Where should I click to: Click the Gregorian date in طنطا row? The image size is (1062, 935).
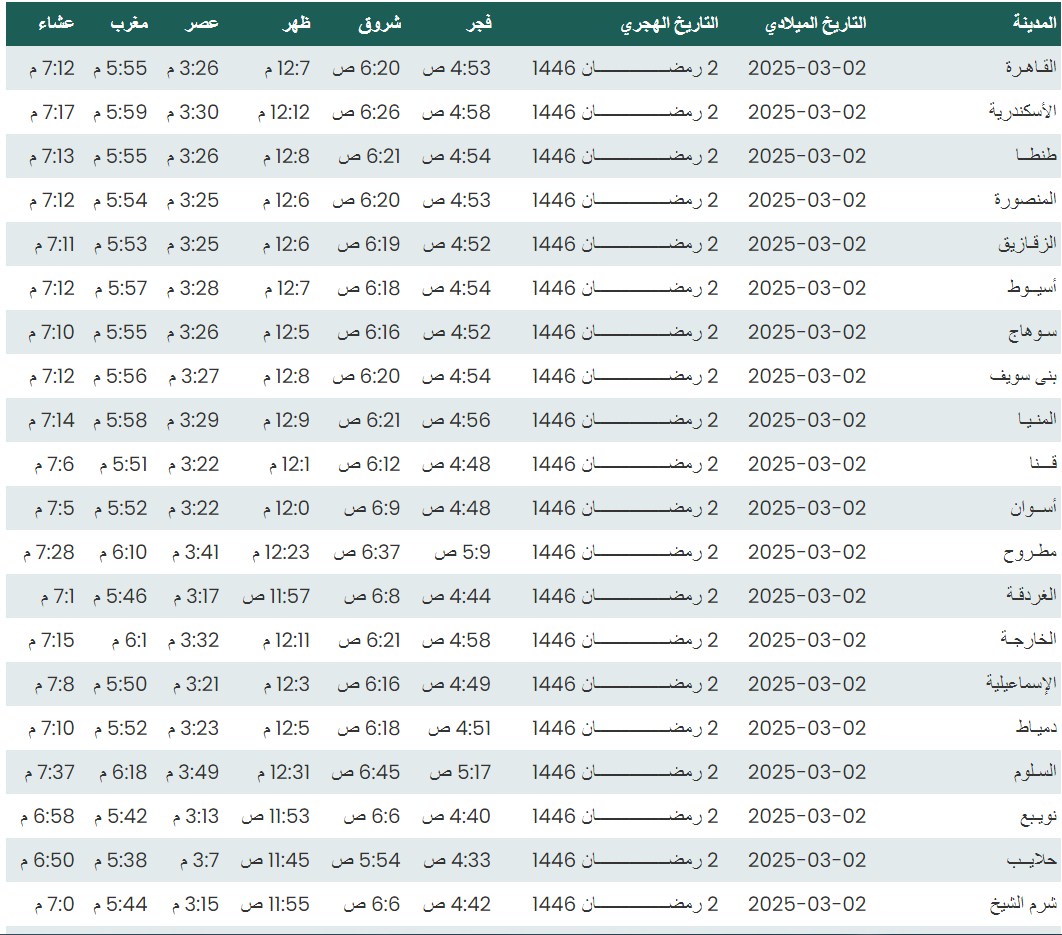click(x=806, y=156)
